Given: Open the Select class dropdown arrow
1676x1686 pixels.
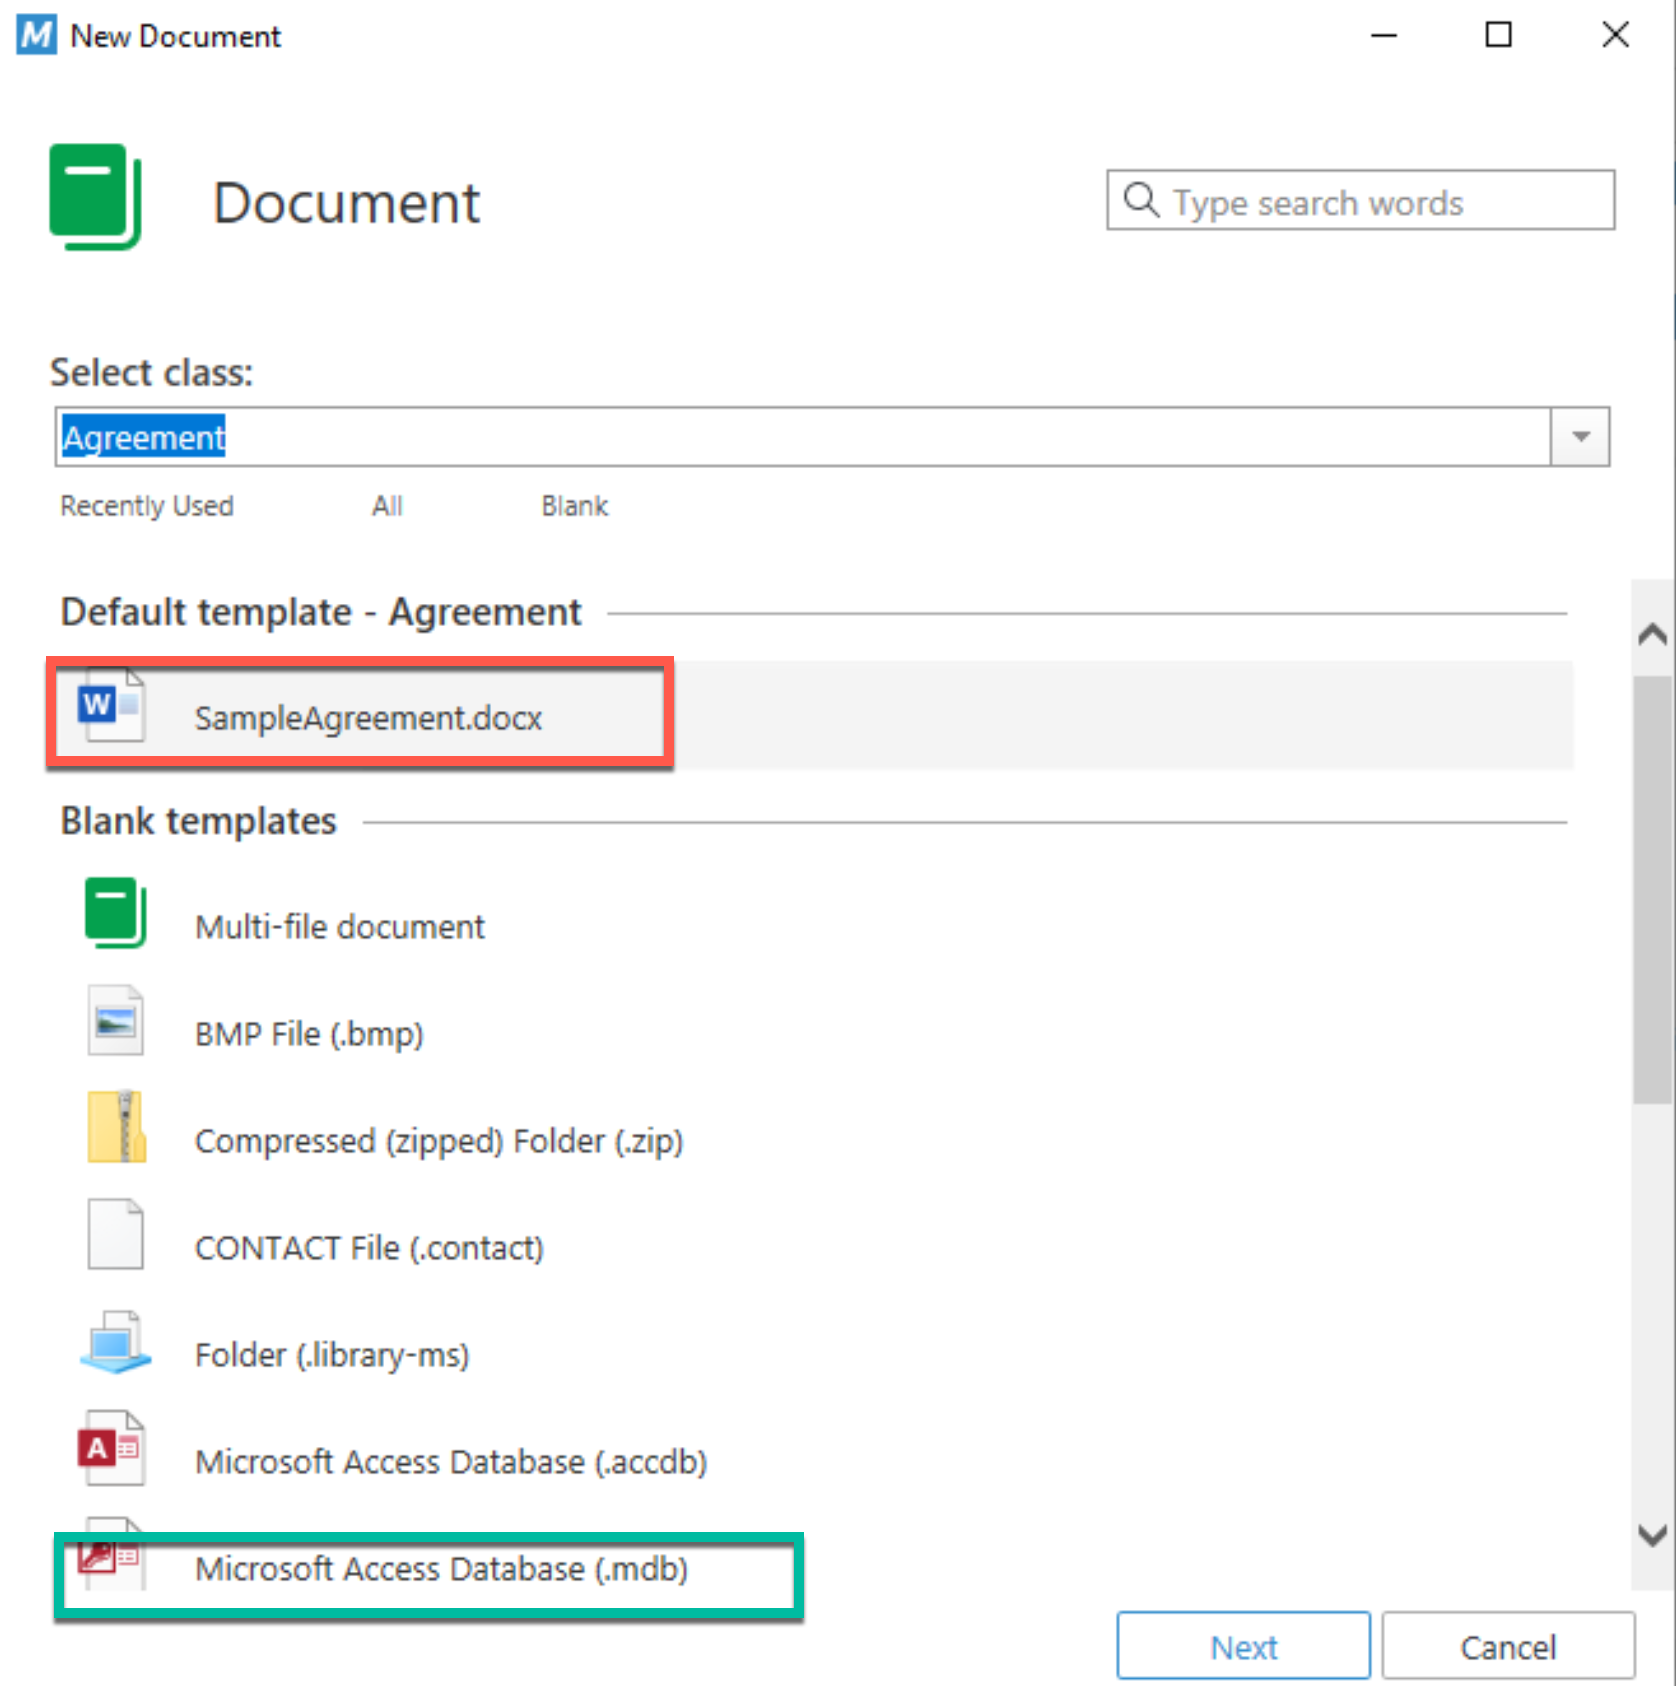Looking at the screenshot, I should click(x=1580, y=437).
